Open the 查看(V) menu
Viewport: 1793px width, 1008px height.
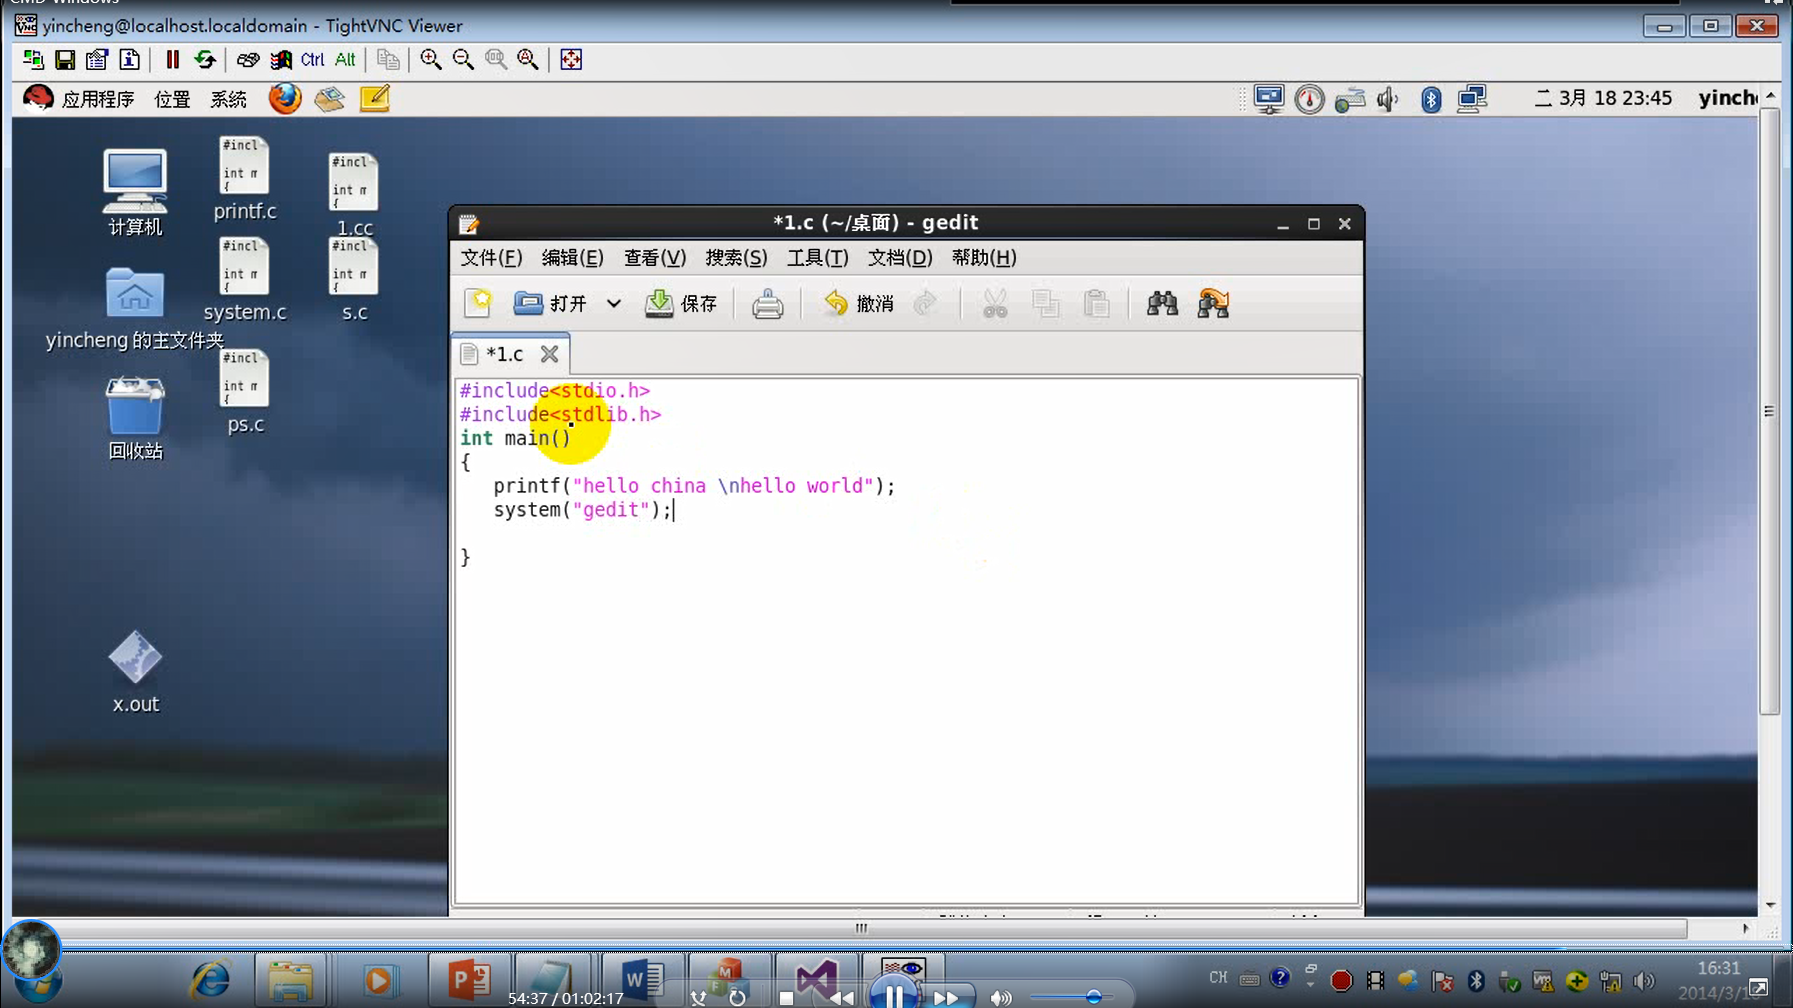click(655, 258)
